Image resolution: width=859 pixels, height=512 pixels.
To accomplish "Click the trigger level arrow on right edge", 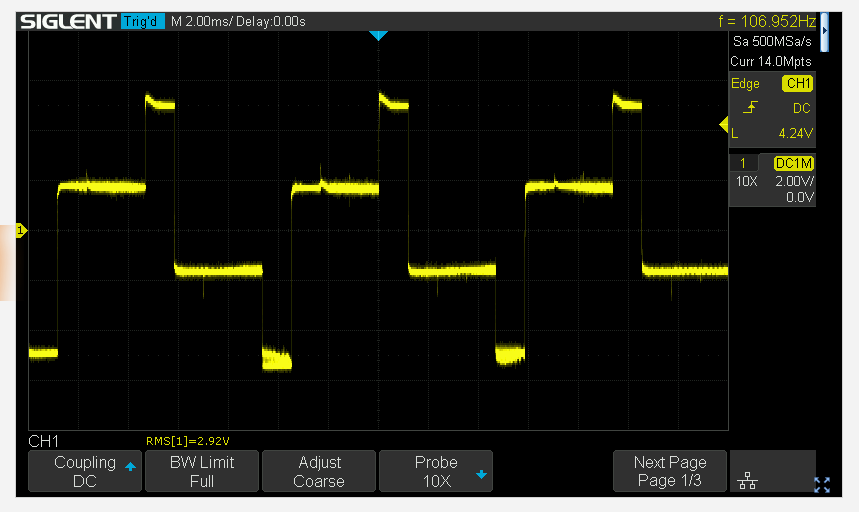I will [x=724, y=124].
